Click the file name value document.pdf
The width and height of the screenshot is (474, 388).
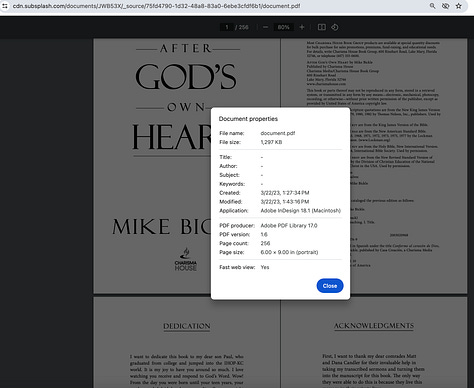point(278,133)
